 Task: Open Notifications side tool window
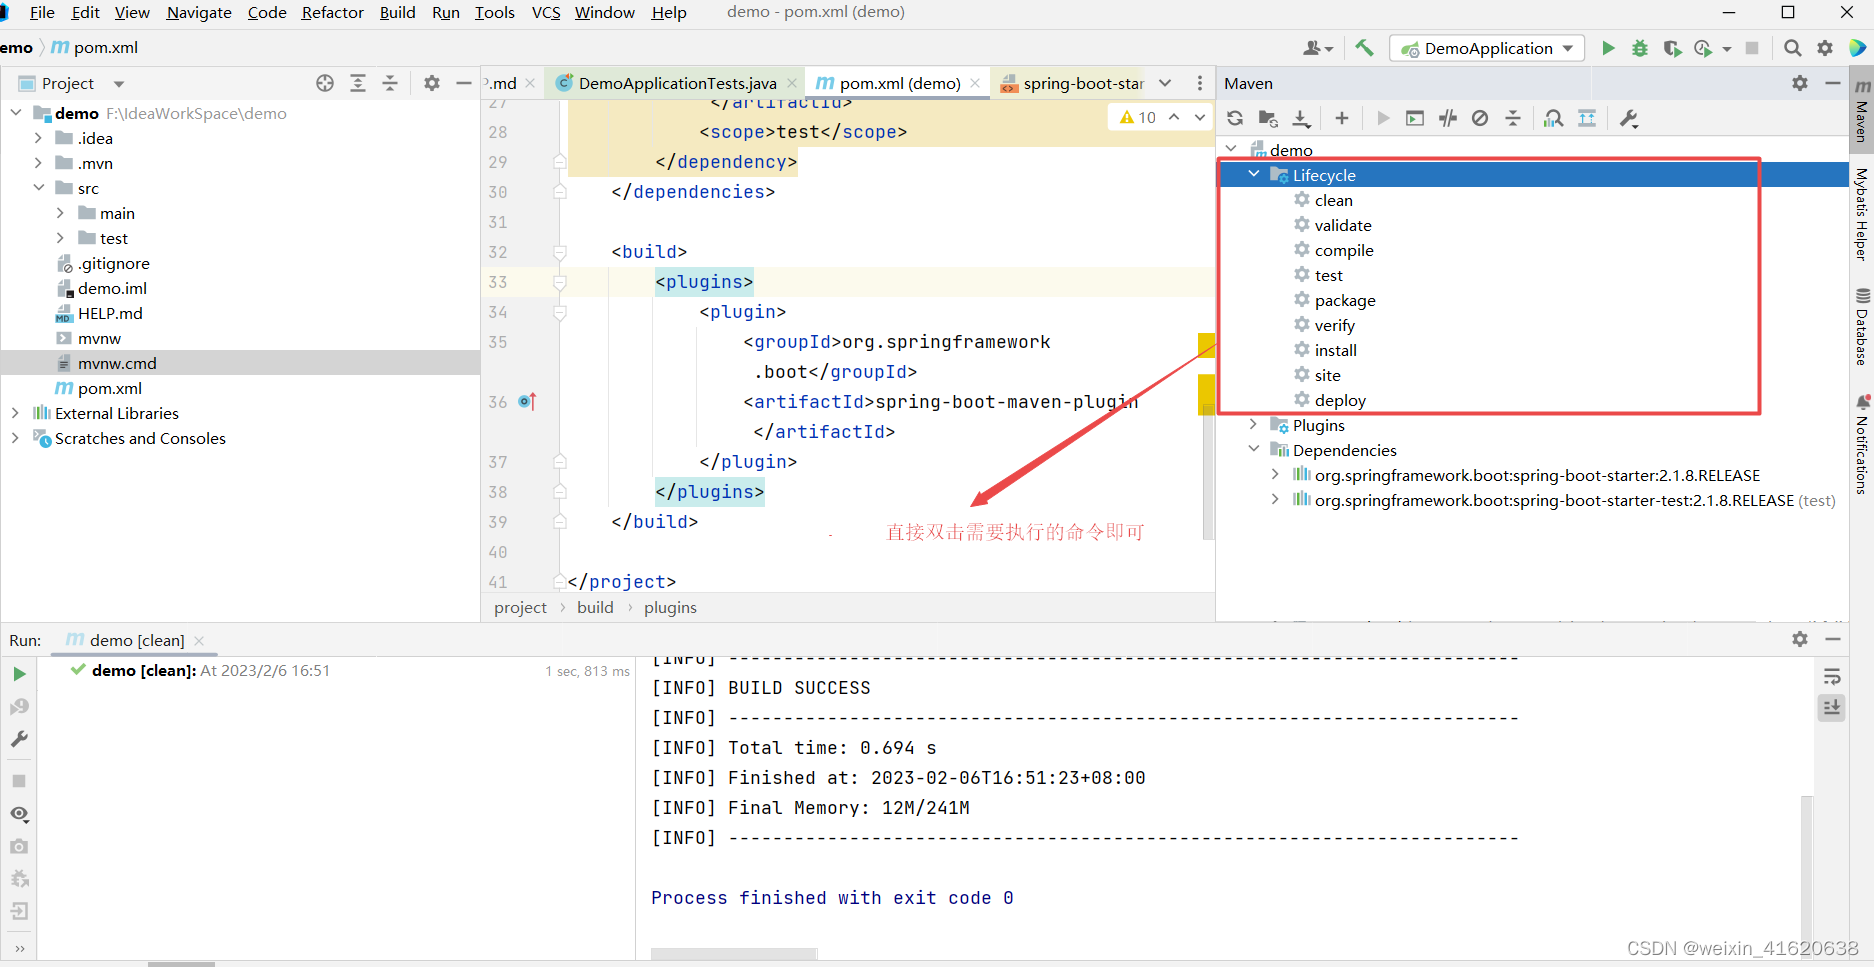1861,444
